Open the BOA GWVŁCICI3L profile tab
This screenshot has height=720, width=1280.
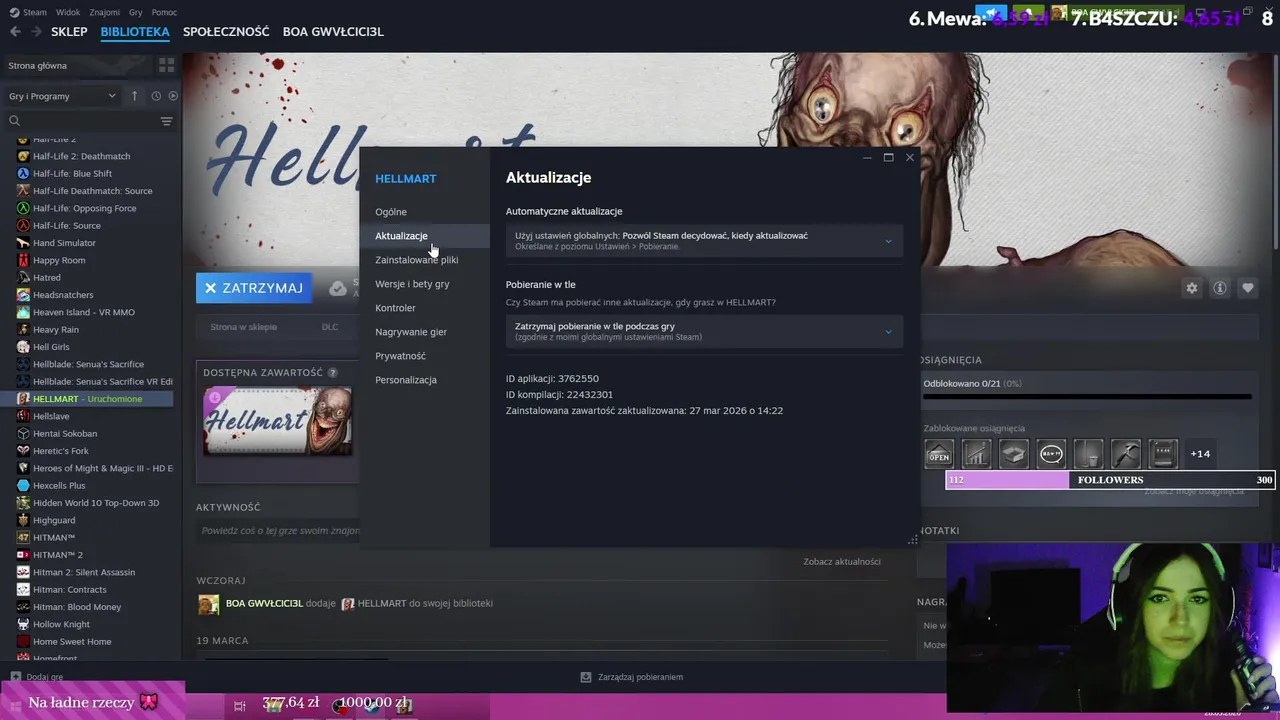click(x=333, y=32)
